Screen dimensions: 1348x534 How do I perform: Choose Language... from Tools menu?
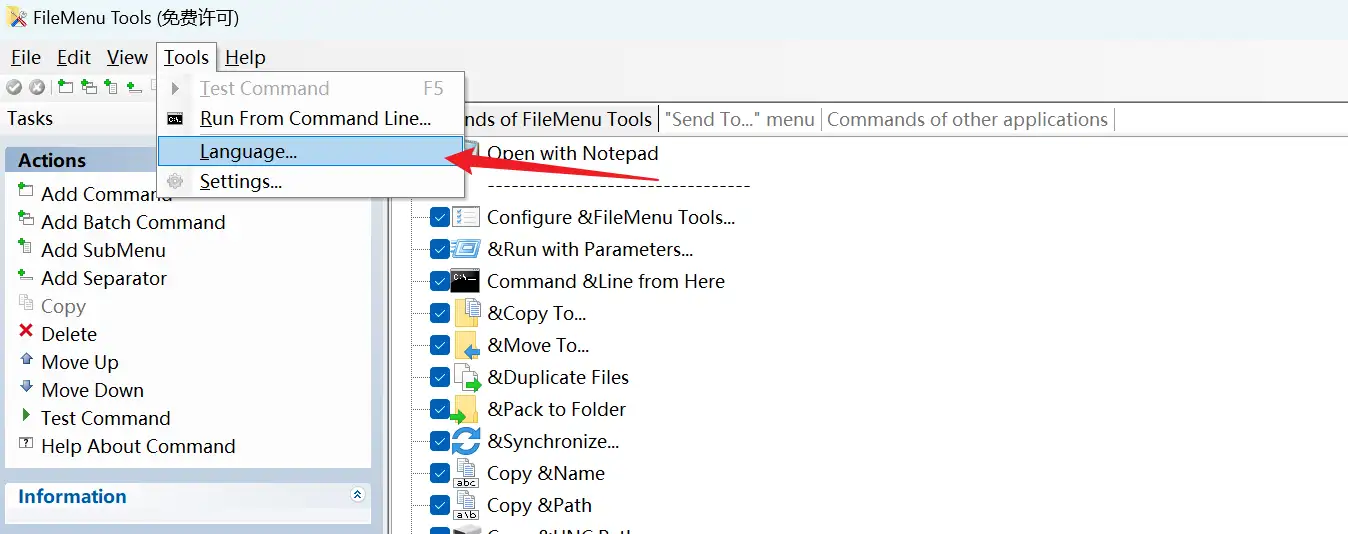311,151
